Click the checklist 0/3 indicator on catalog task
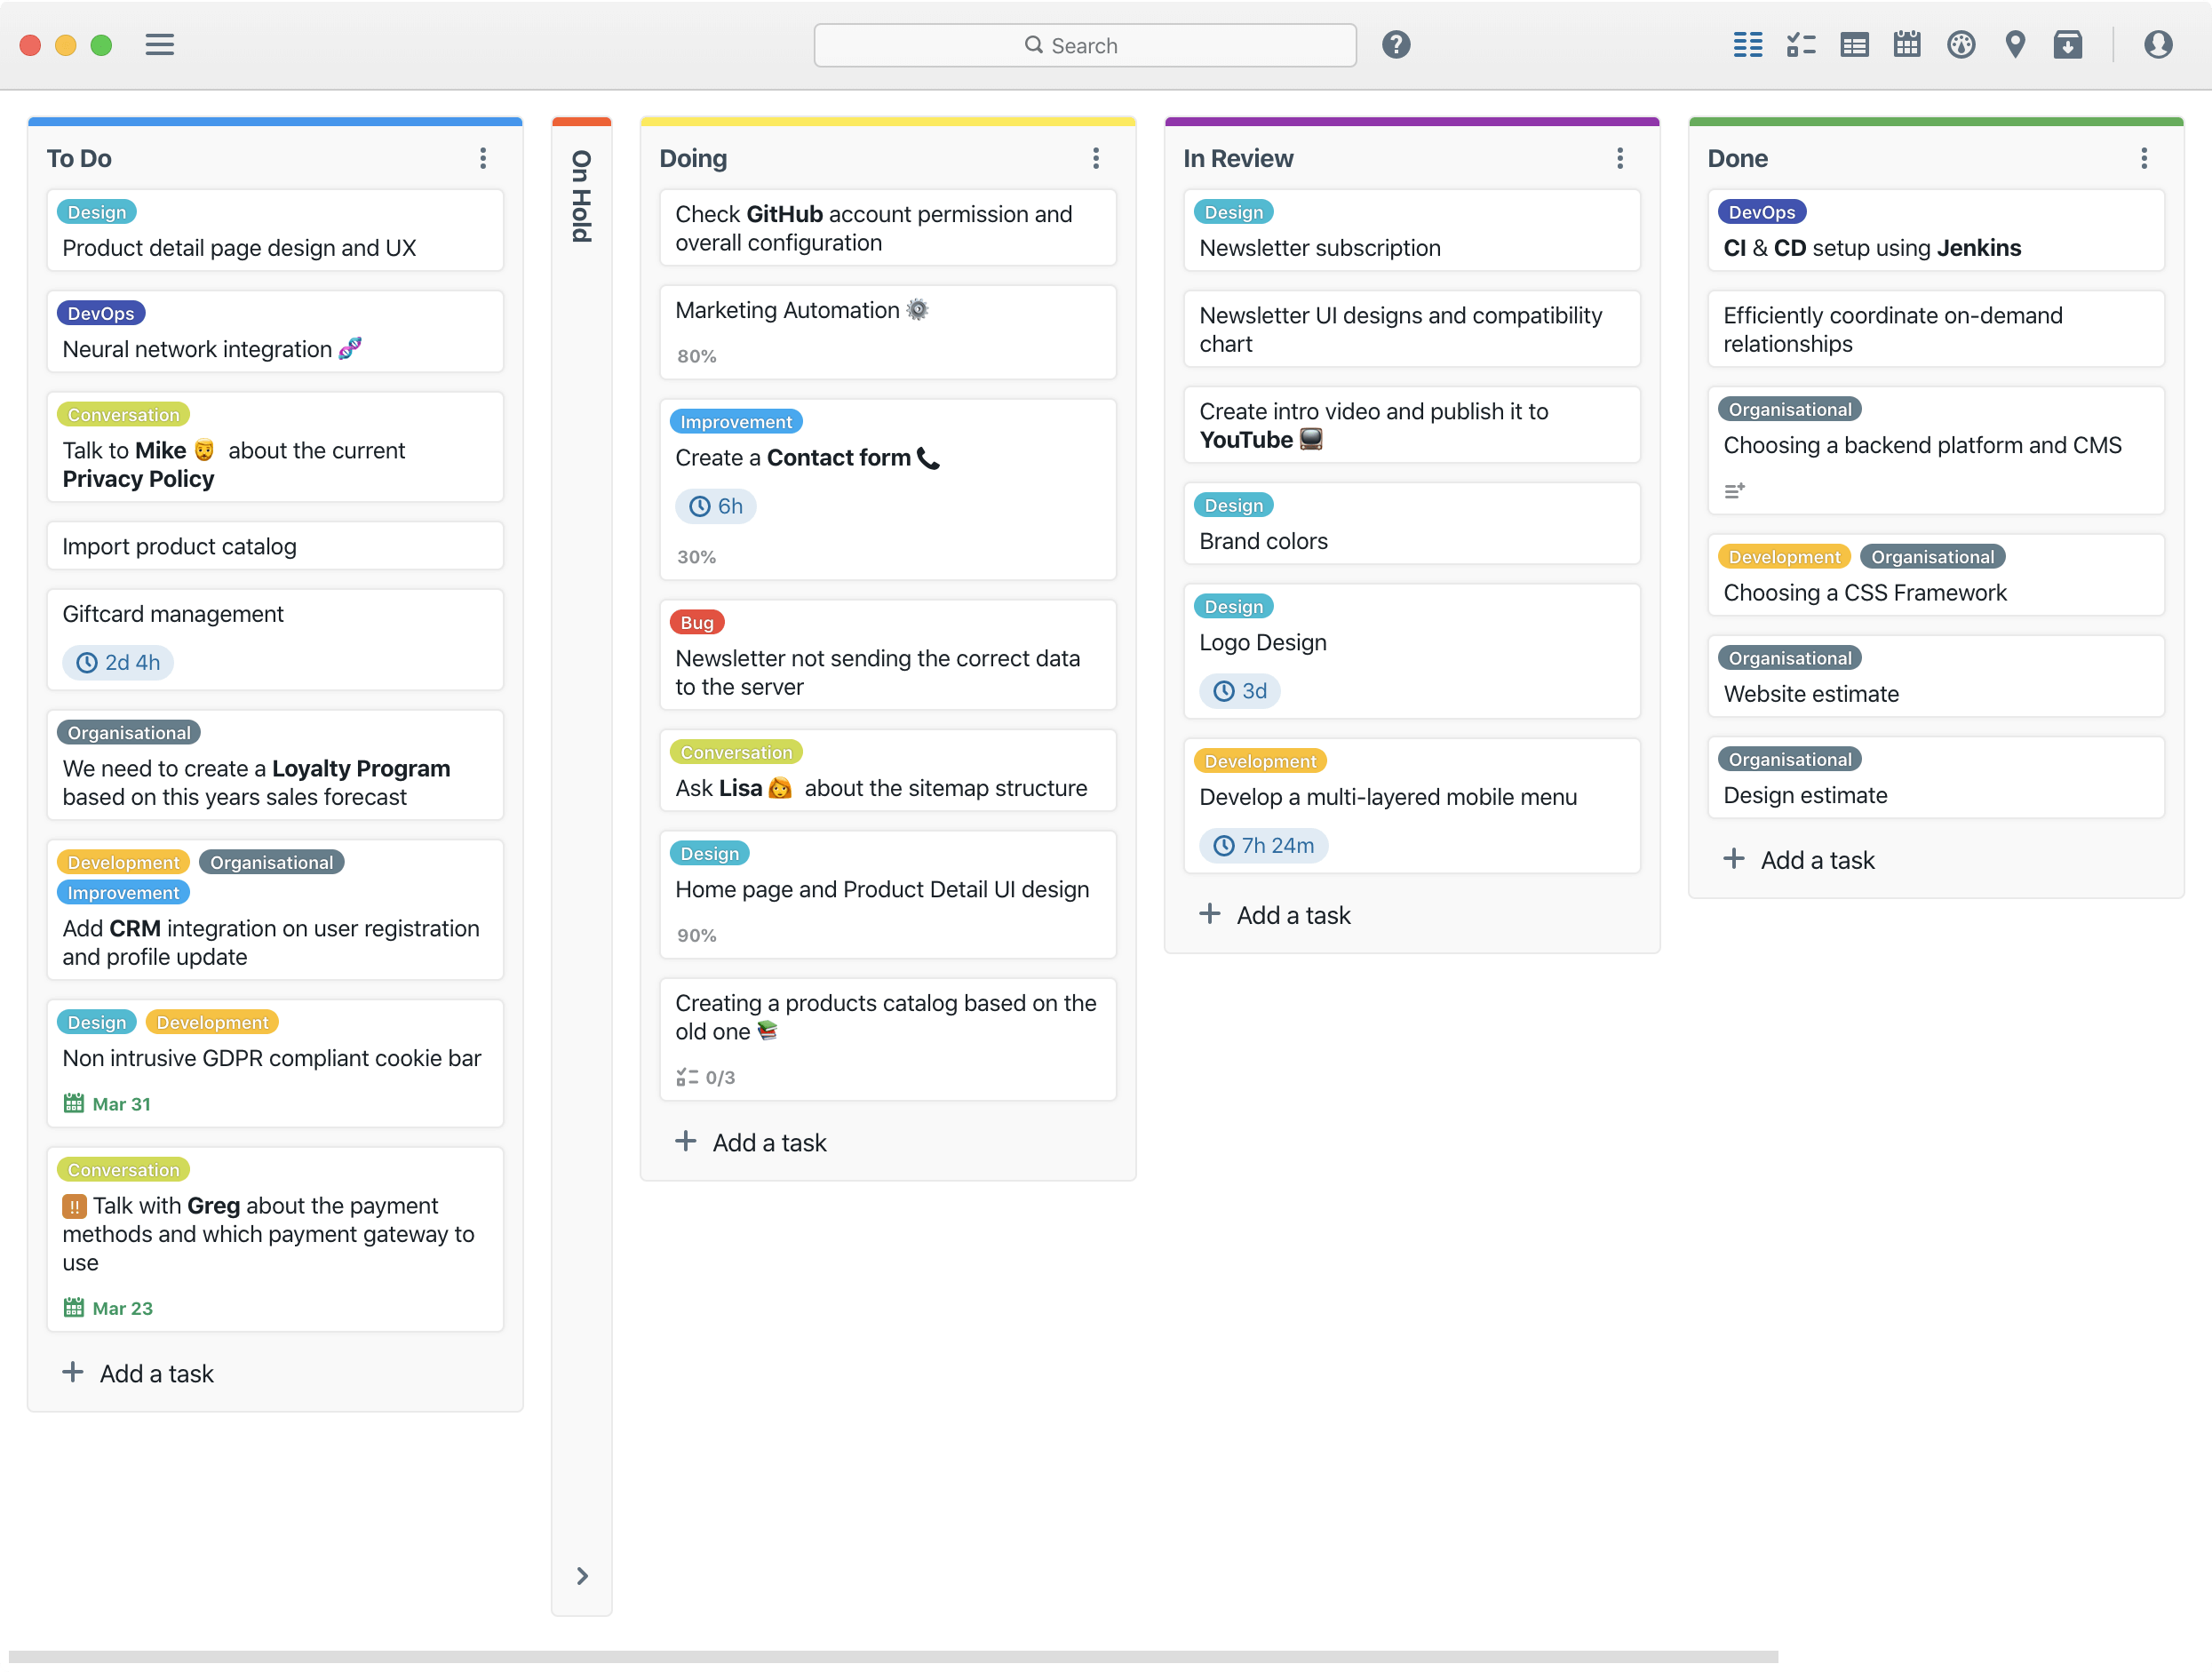The image size is (2212, 1672). click(706, 1077)
